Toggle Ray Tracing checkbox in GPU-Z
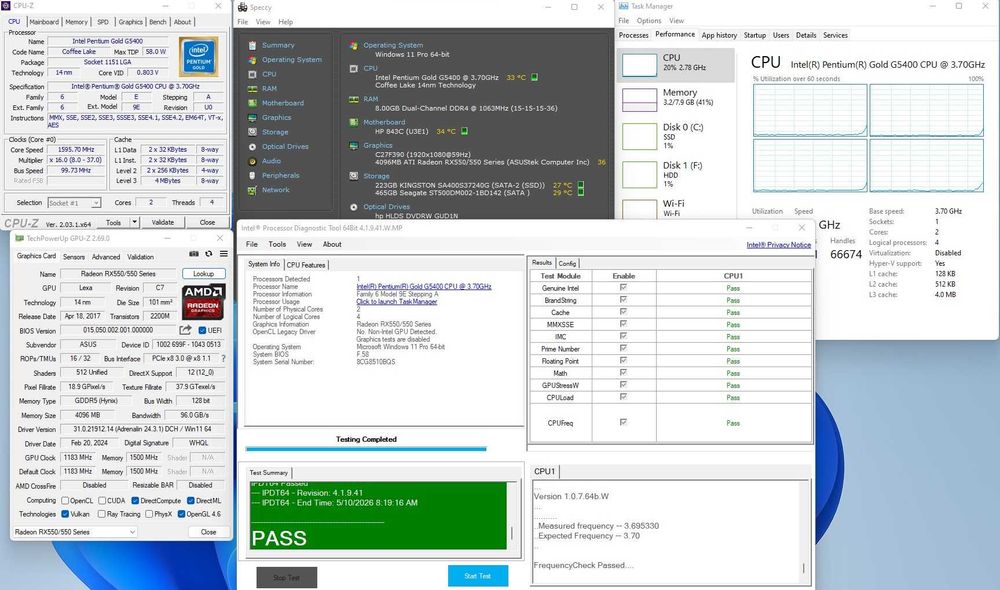Viewport: 1000px width, 590px height. [x=102, y=514]
